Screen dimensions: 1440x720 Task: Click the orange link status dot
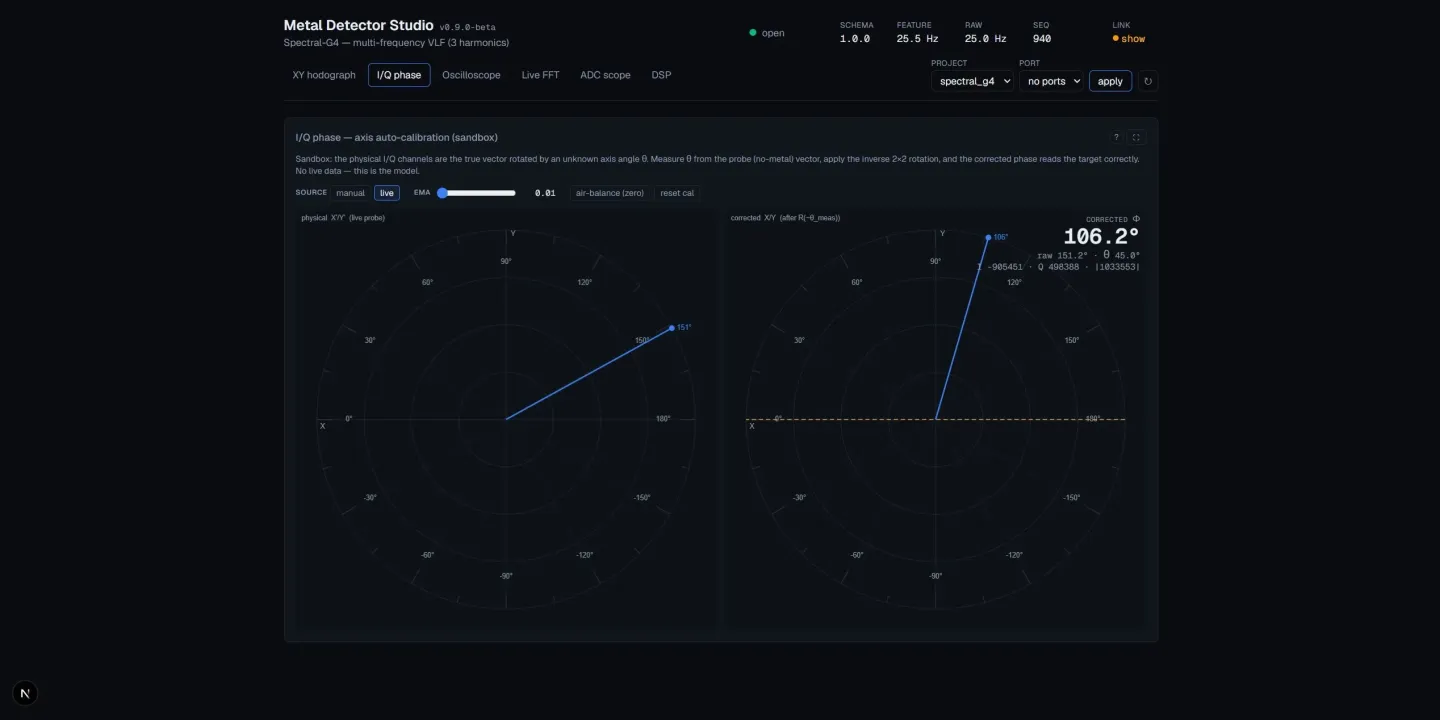tap(1116, 39)
